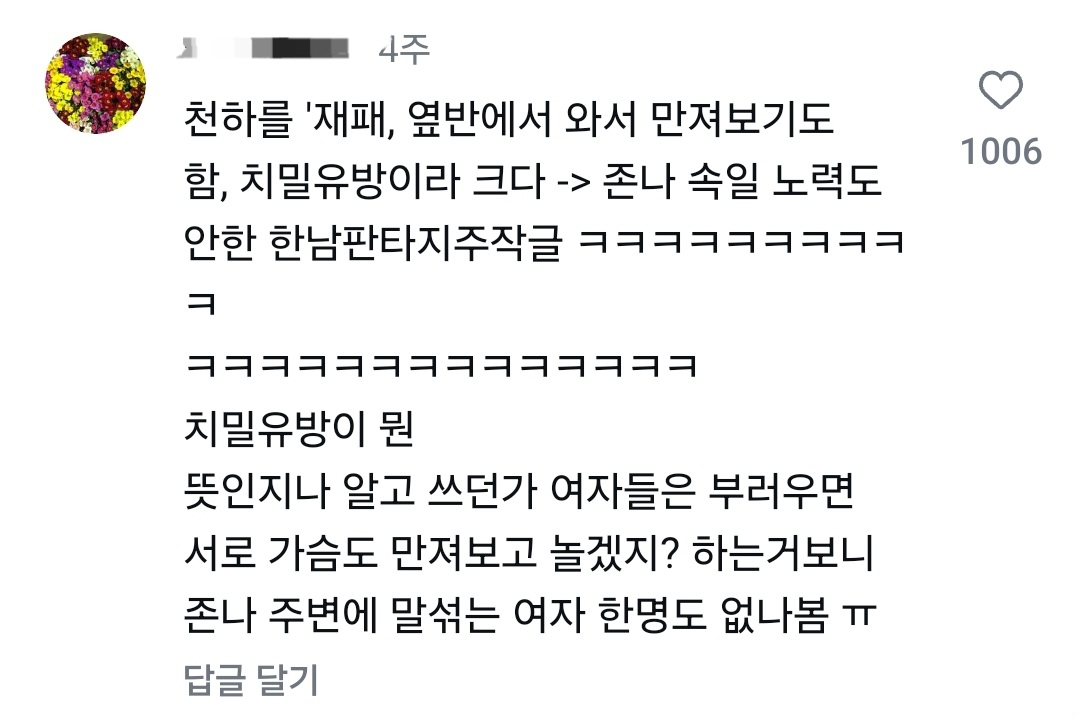
Task: Click the 4주 timestamp
Action: 404,49
